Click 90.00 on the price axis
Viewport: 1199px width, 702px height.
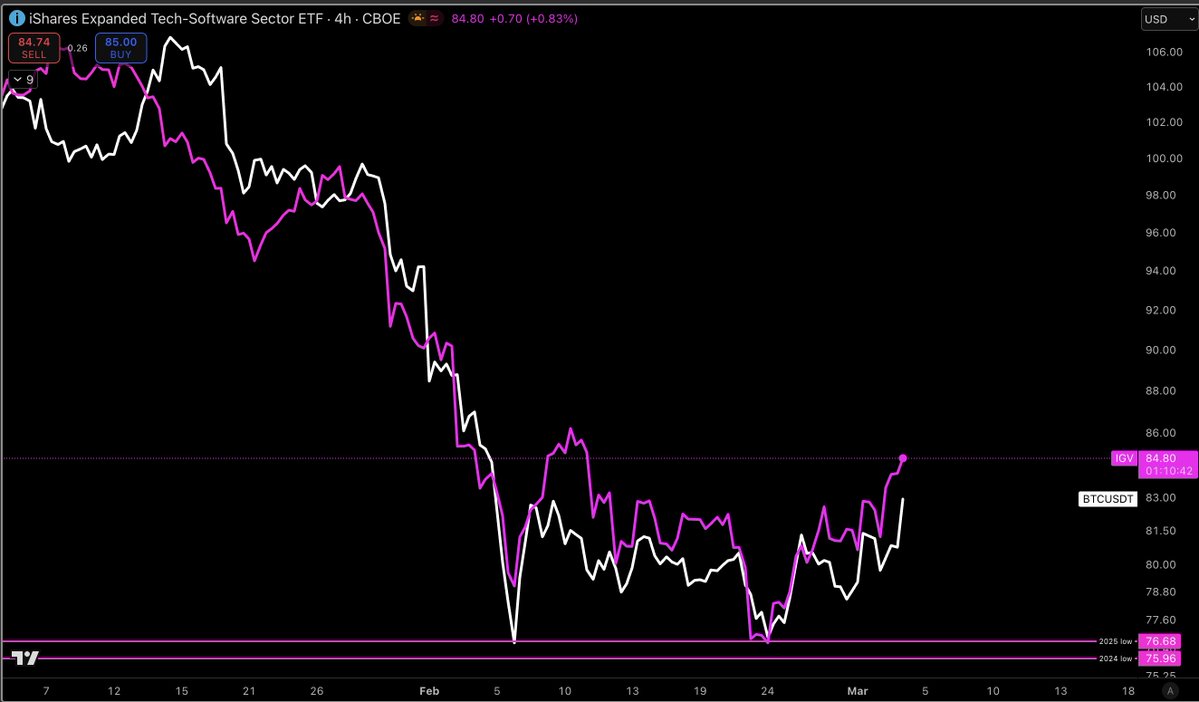click(1162, 349)
